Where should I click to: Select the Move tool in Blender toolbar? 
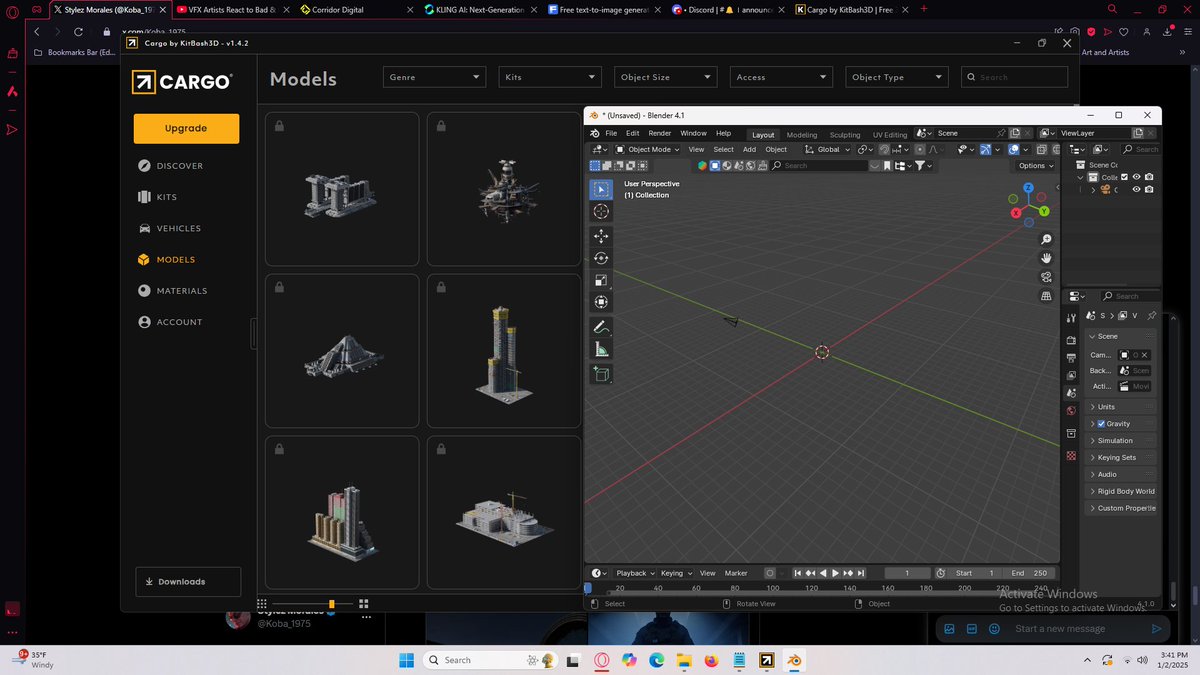click(x=601, y=236)
